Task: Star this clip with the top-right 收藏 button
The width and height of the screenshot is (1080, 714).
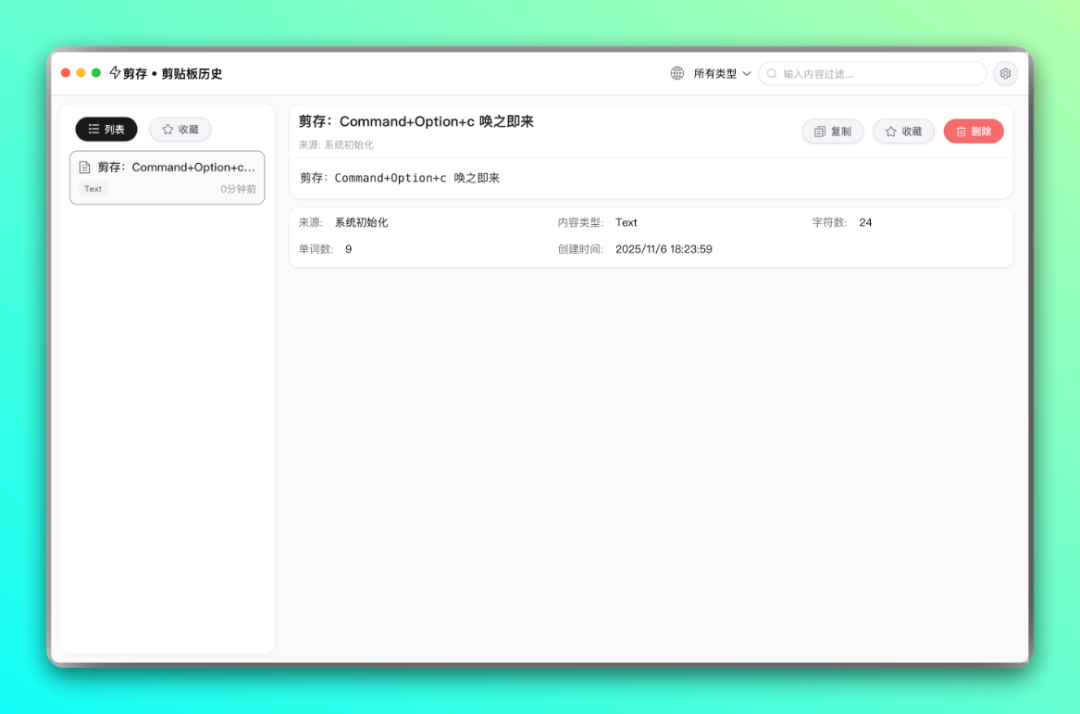Action: (903, 131)
